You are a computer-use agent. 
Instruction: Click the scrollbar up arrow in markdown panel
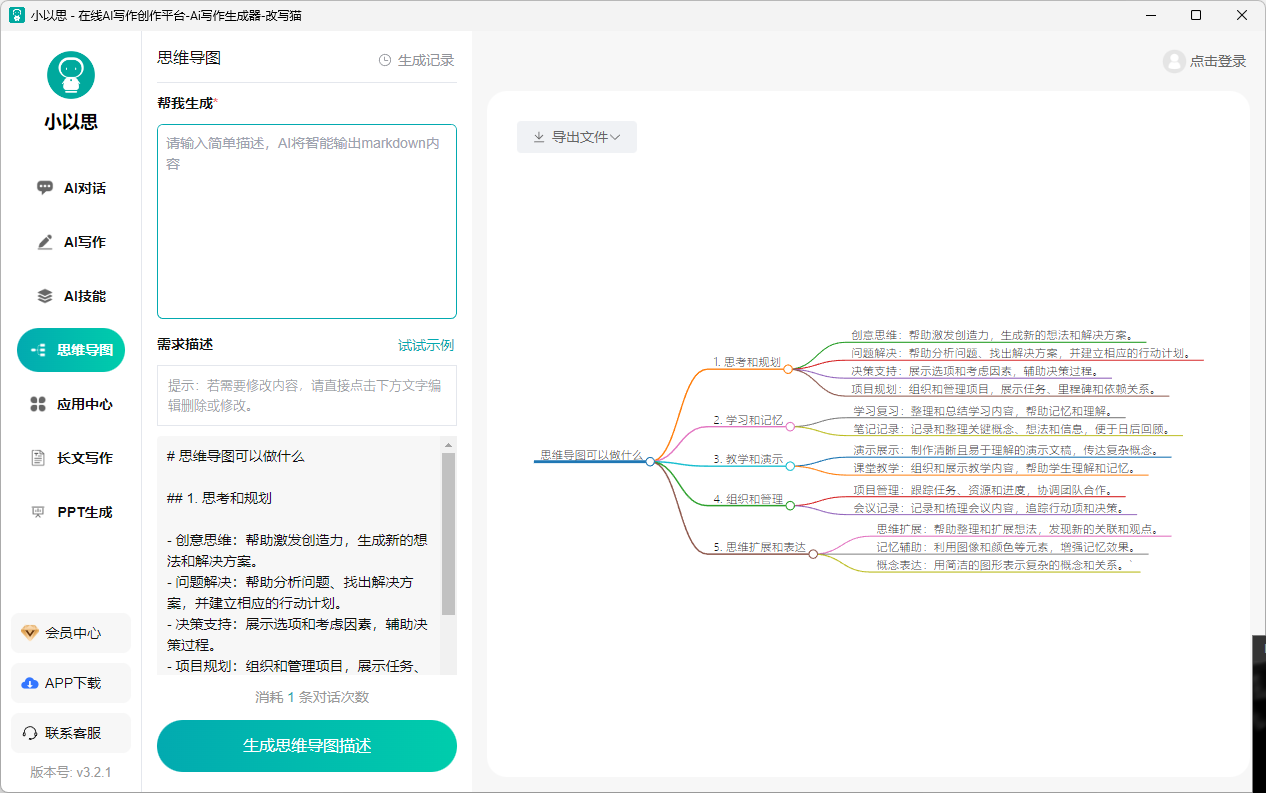click(449, 444)
